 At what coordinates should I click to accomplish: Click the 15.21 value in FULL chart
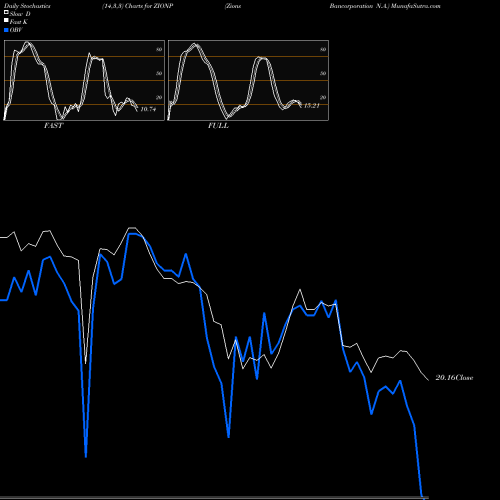pyautogui.click(x=312, y=106)
